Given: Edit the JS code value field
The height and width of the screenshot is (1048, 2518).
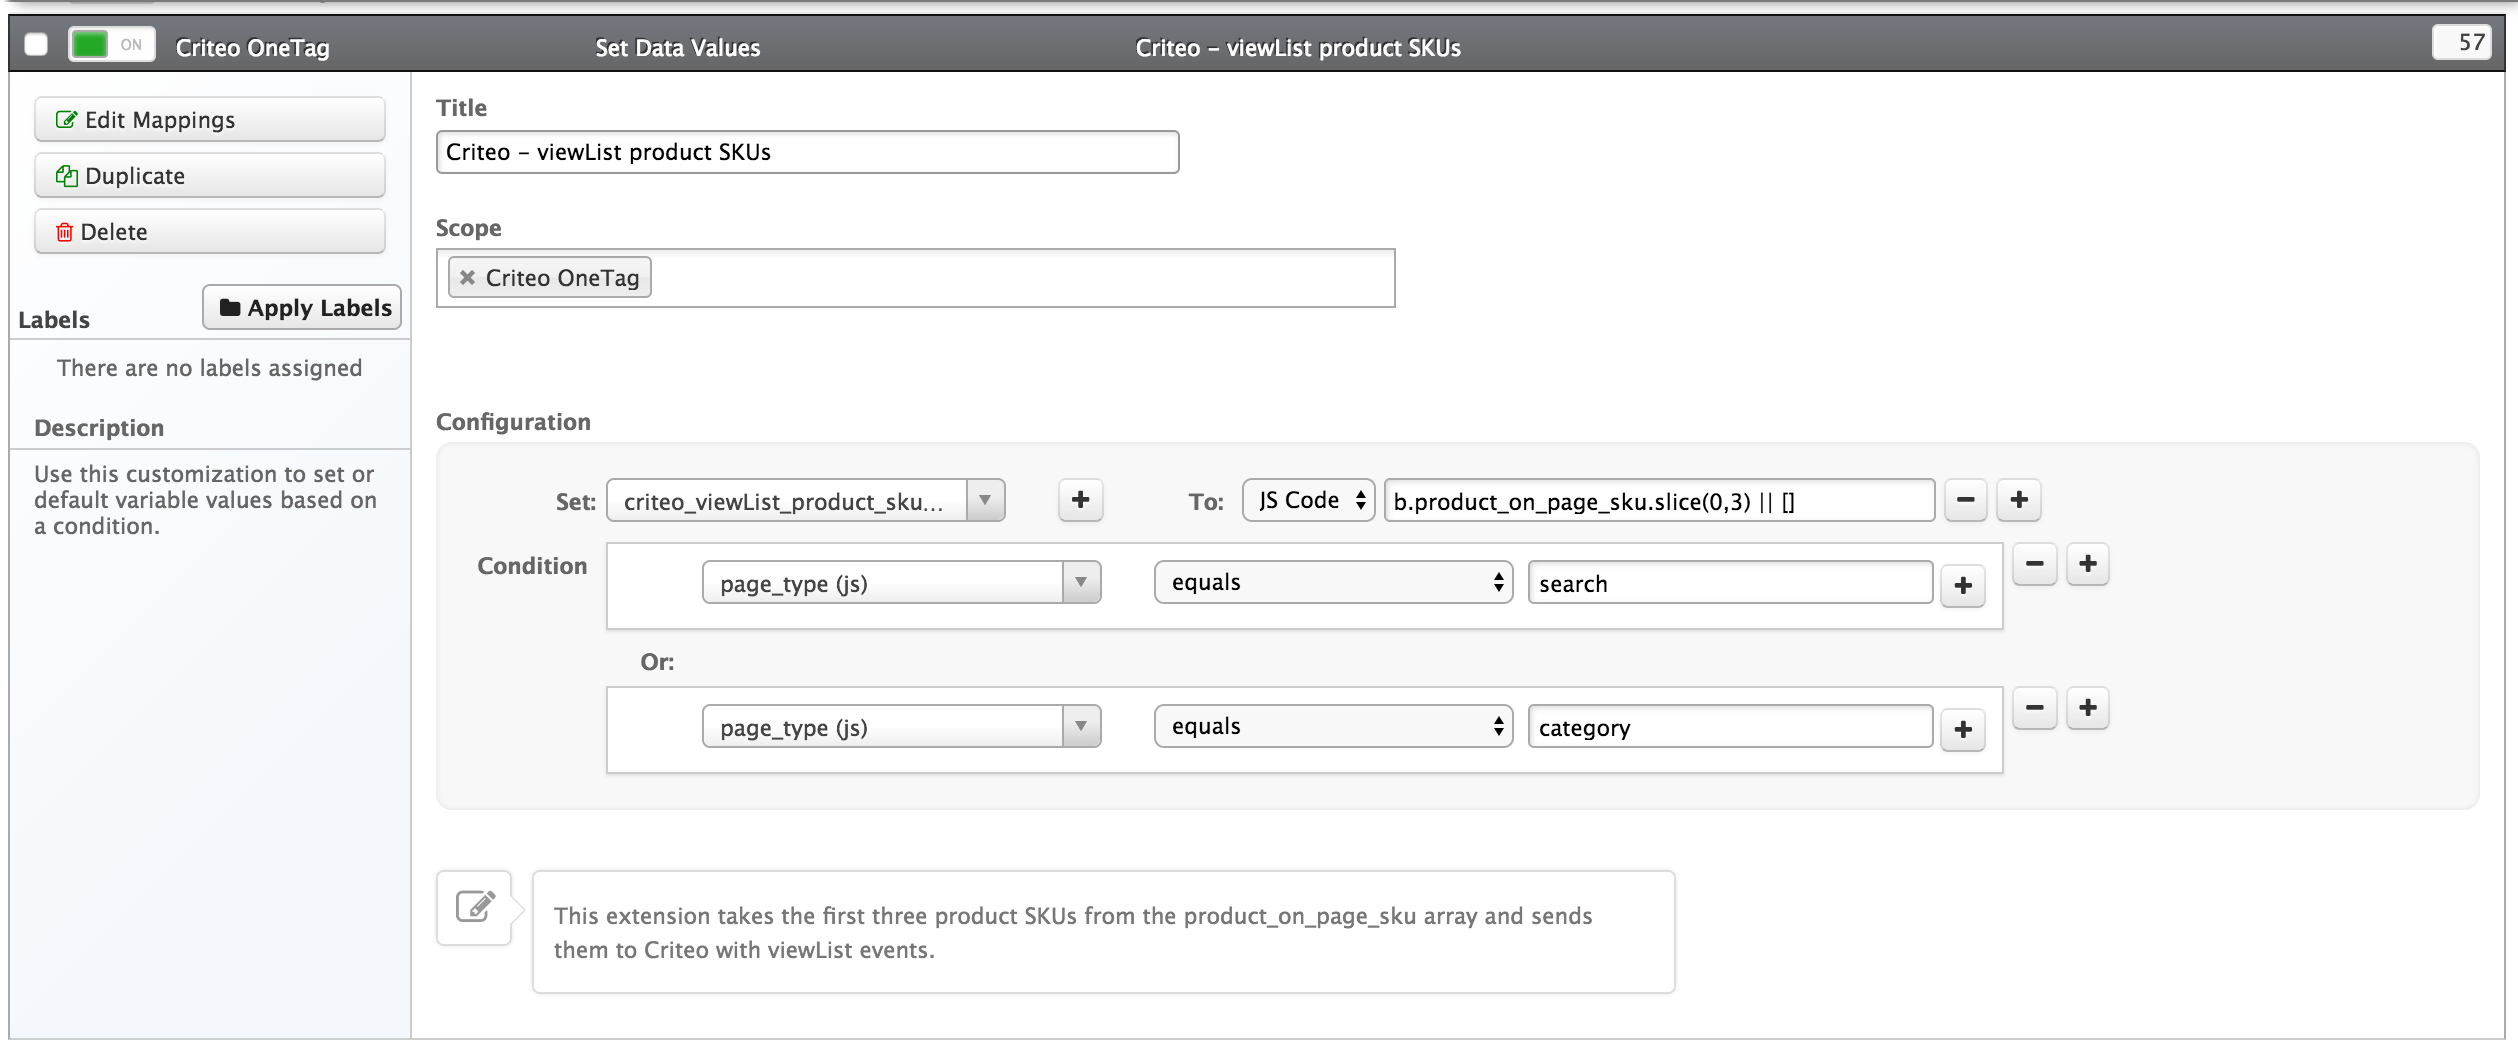Looking at the screenshot, I should tap(1659, 501).
